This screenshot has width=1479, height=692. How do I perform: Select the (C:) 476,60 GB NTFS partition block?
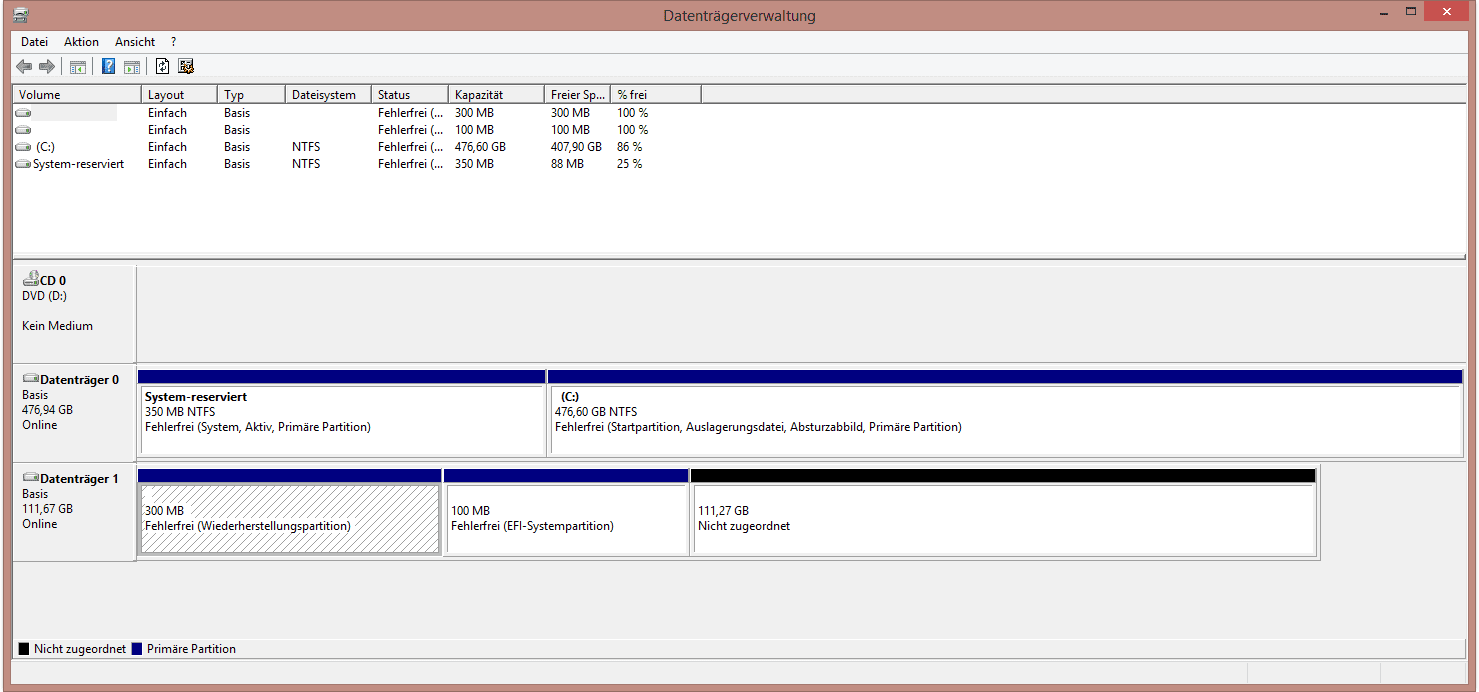click(1006, 412)
